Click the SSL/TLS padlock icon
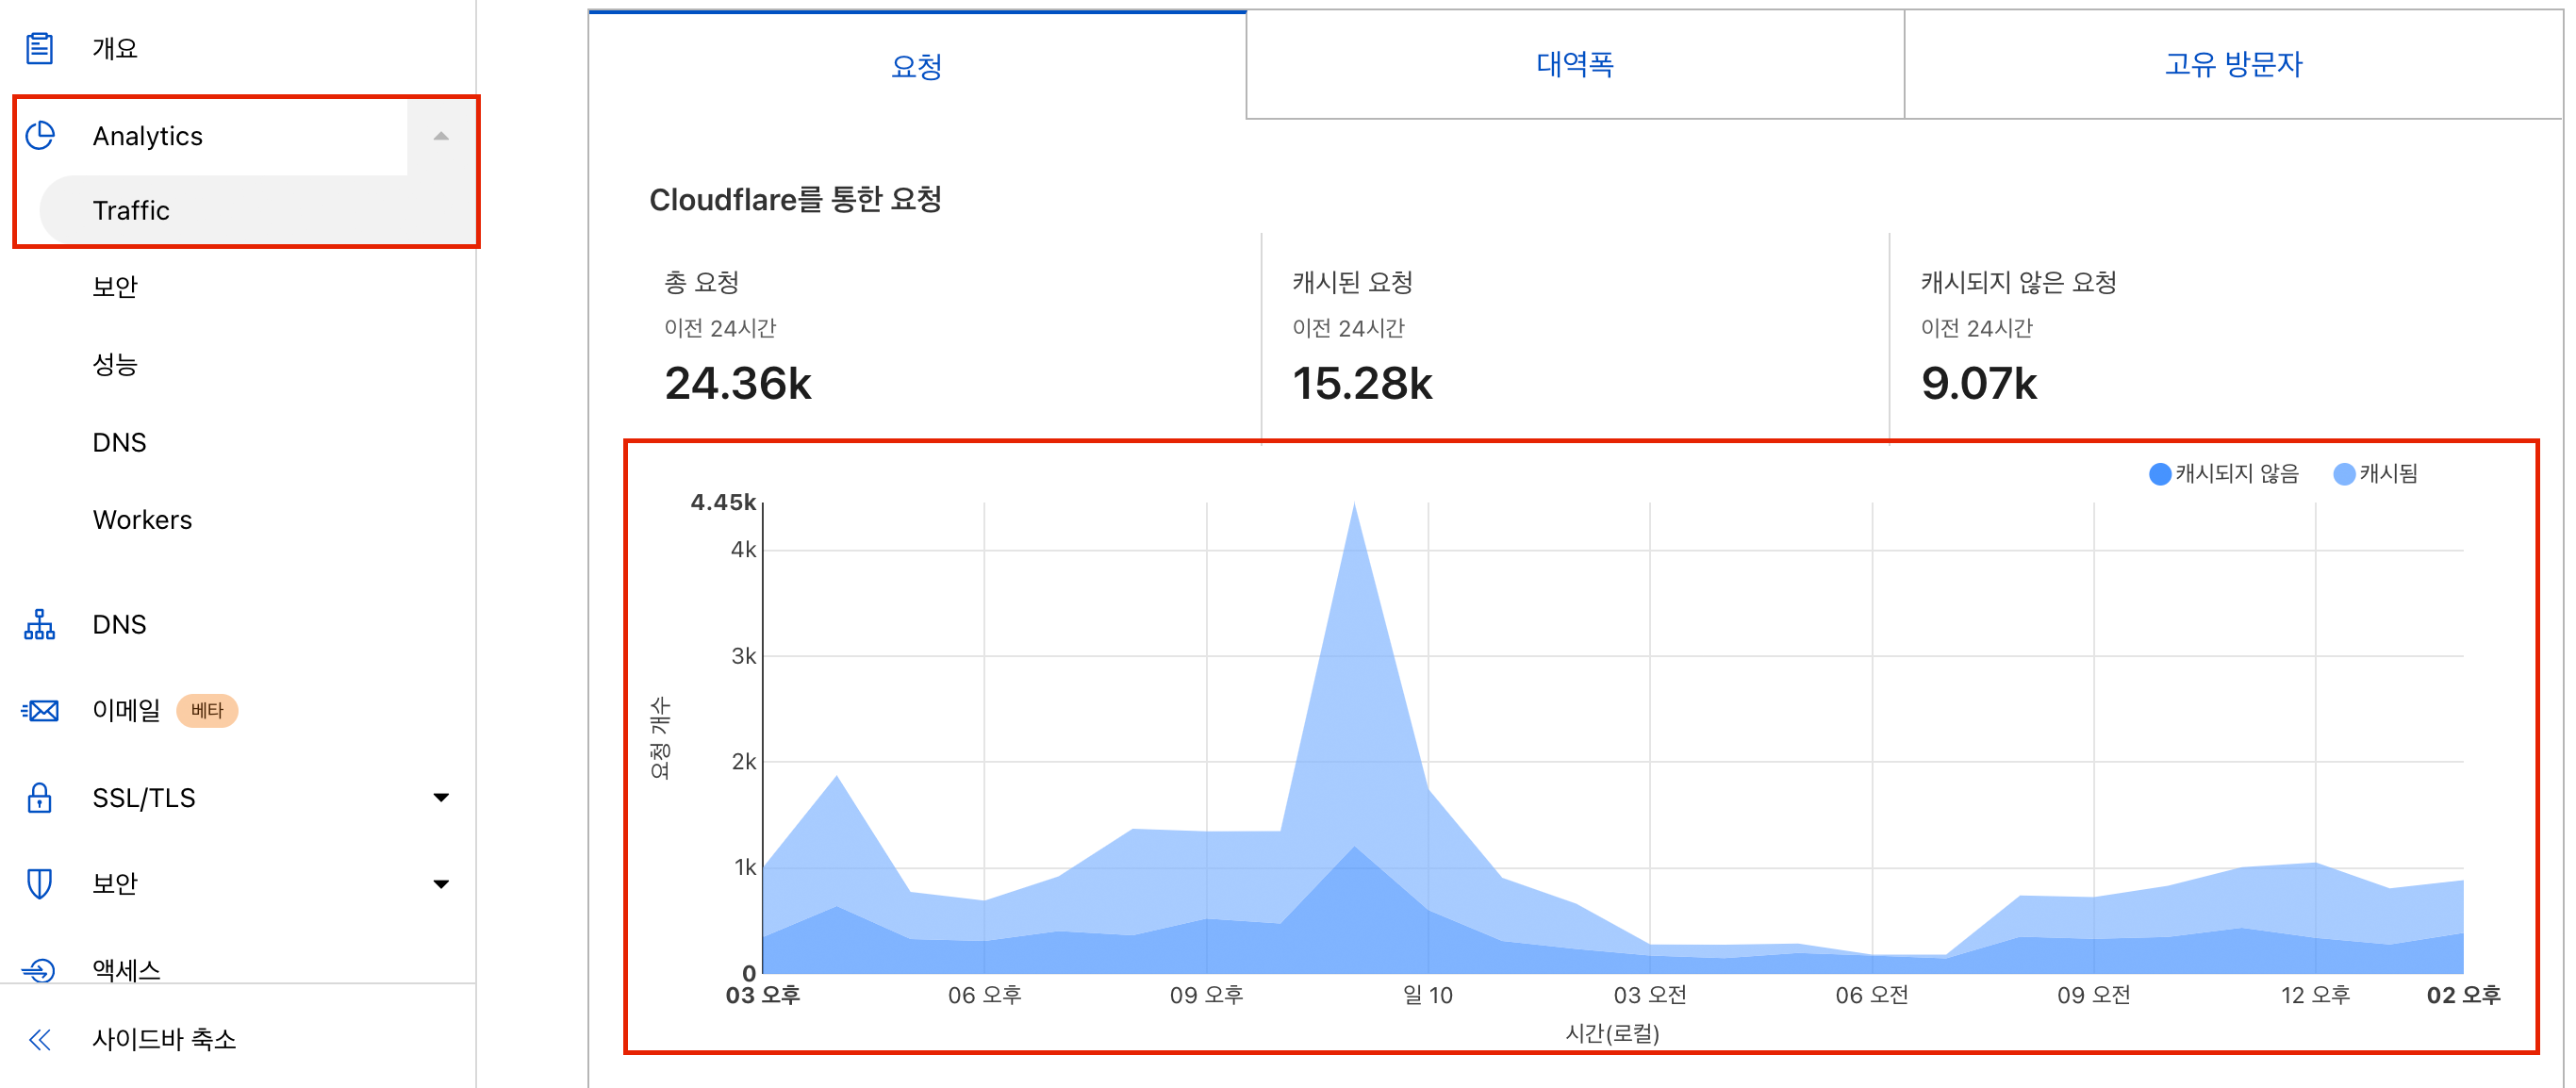The height and width of the screenshot is (1088, 2576). coord(39,798)
